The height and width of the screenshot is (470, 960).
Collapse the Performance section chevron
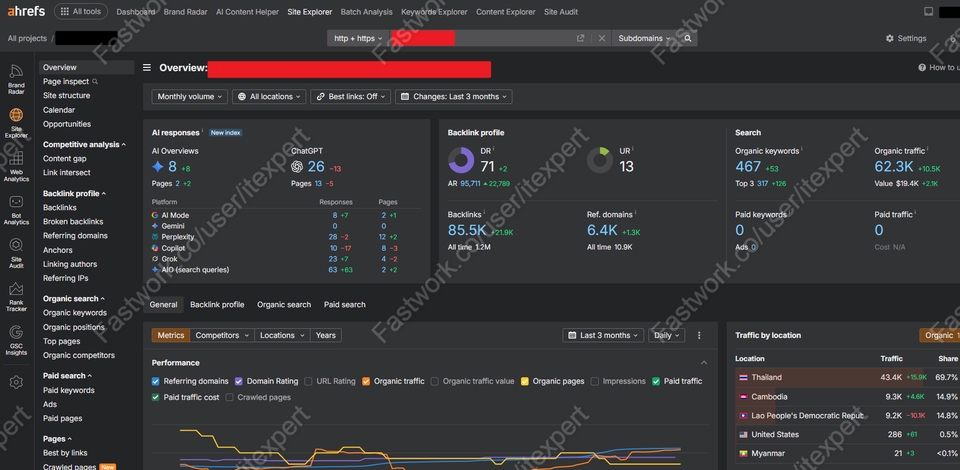pos(704,363)
